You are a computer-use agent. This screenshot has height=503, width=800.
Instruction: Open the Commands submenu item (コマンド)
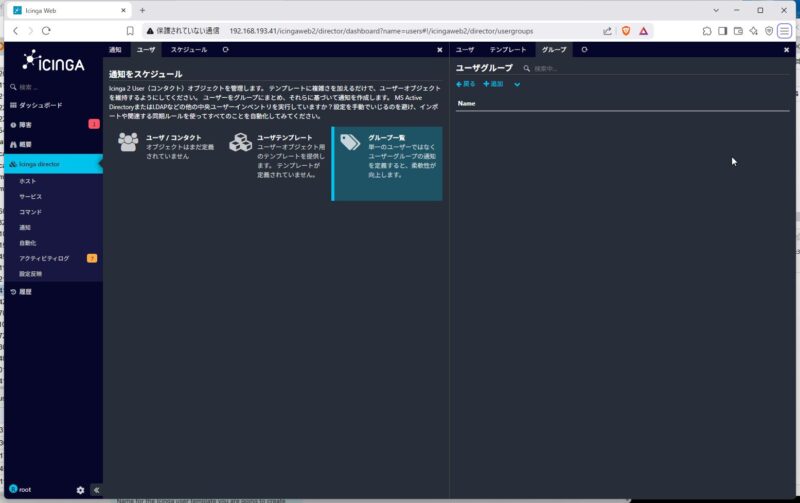click(31, 212)
